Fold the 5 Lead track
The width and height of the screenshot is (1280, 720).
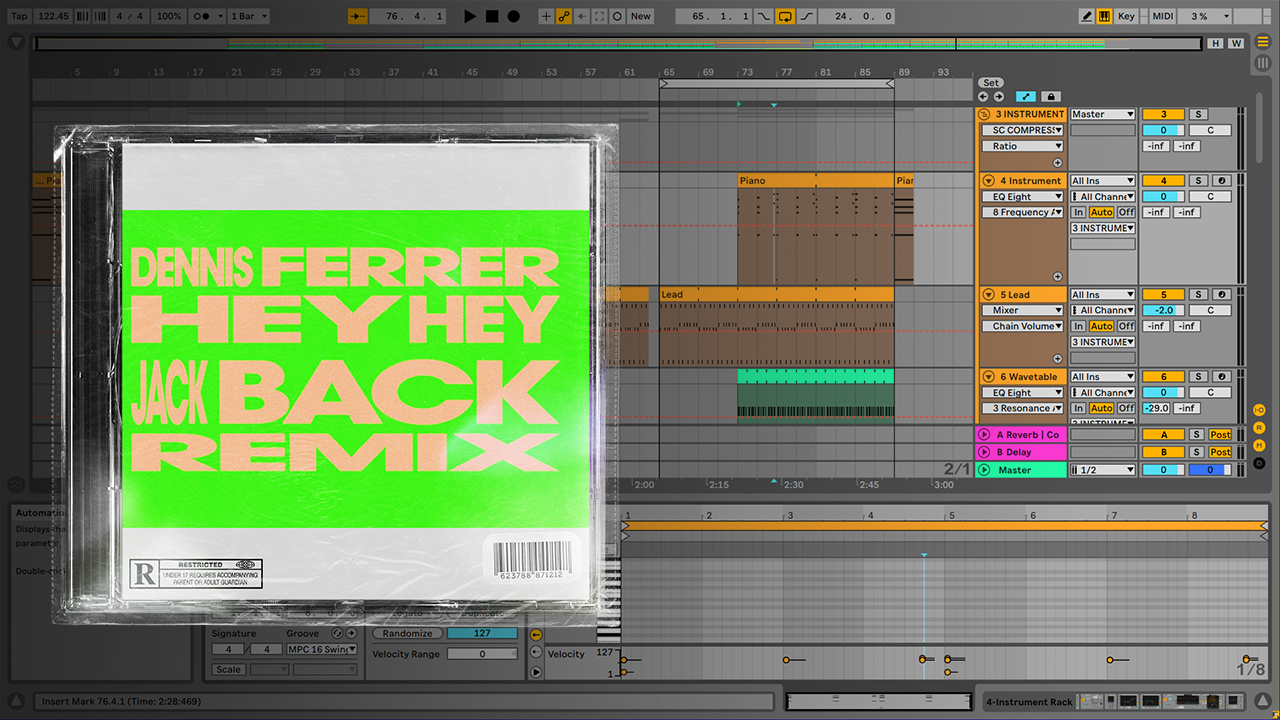click(988, 295)
